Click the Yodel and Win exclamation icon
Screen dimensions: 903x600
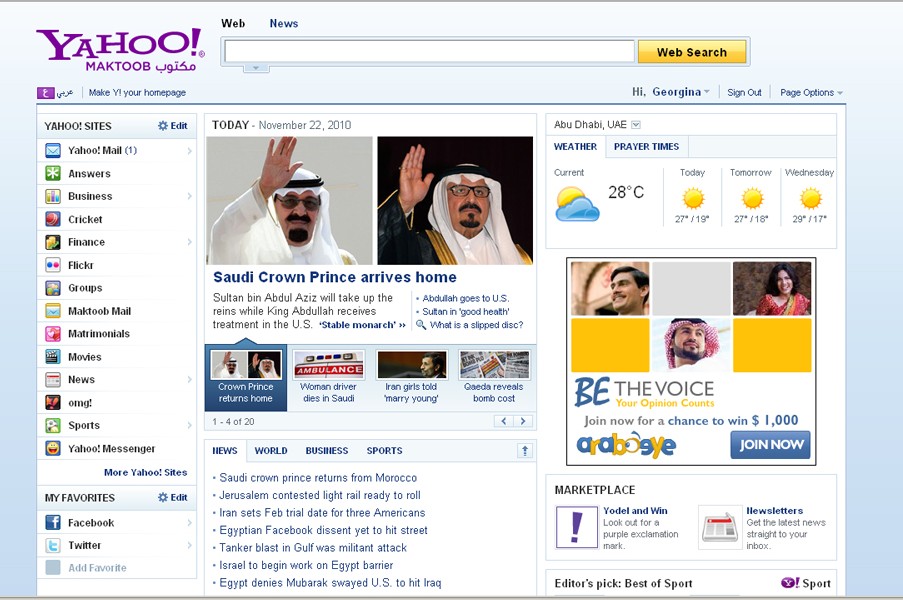coord(576,527)
